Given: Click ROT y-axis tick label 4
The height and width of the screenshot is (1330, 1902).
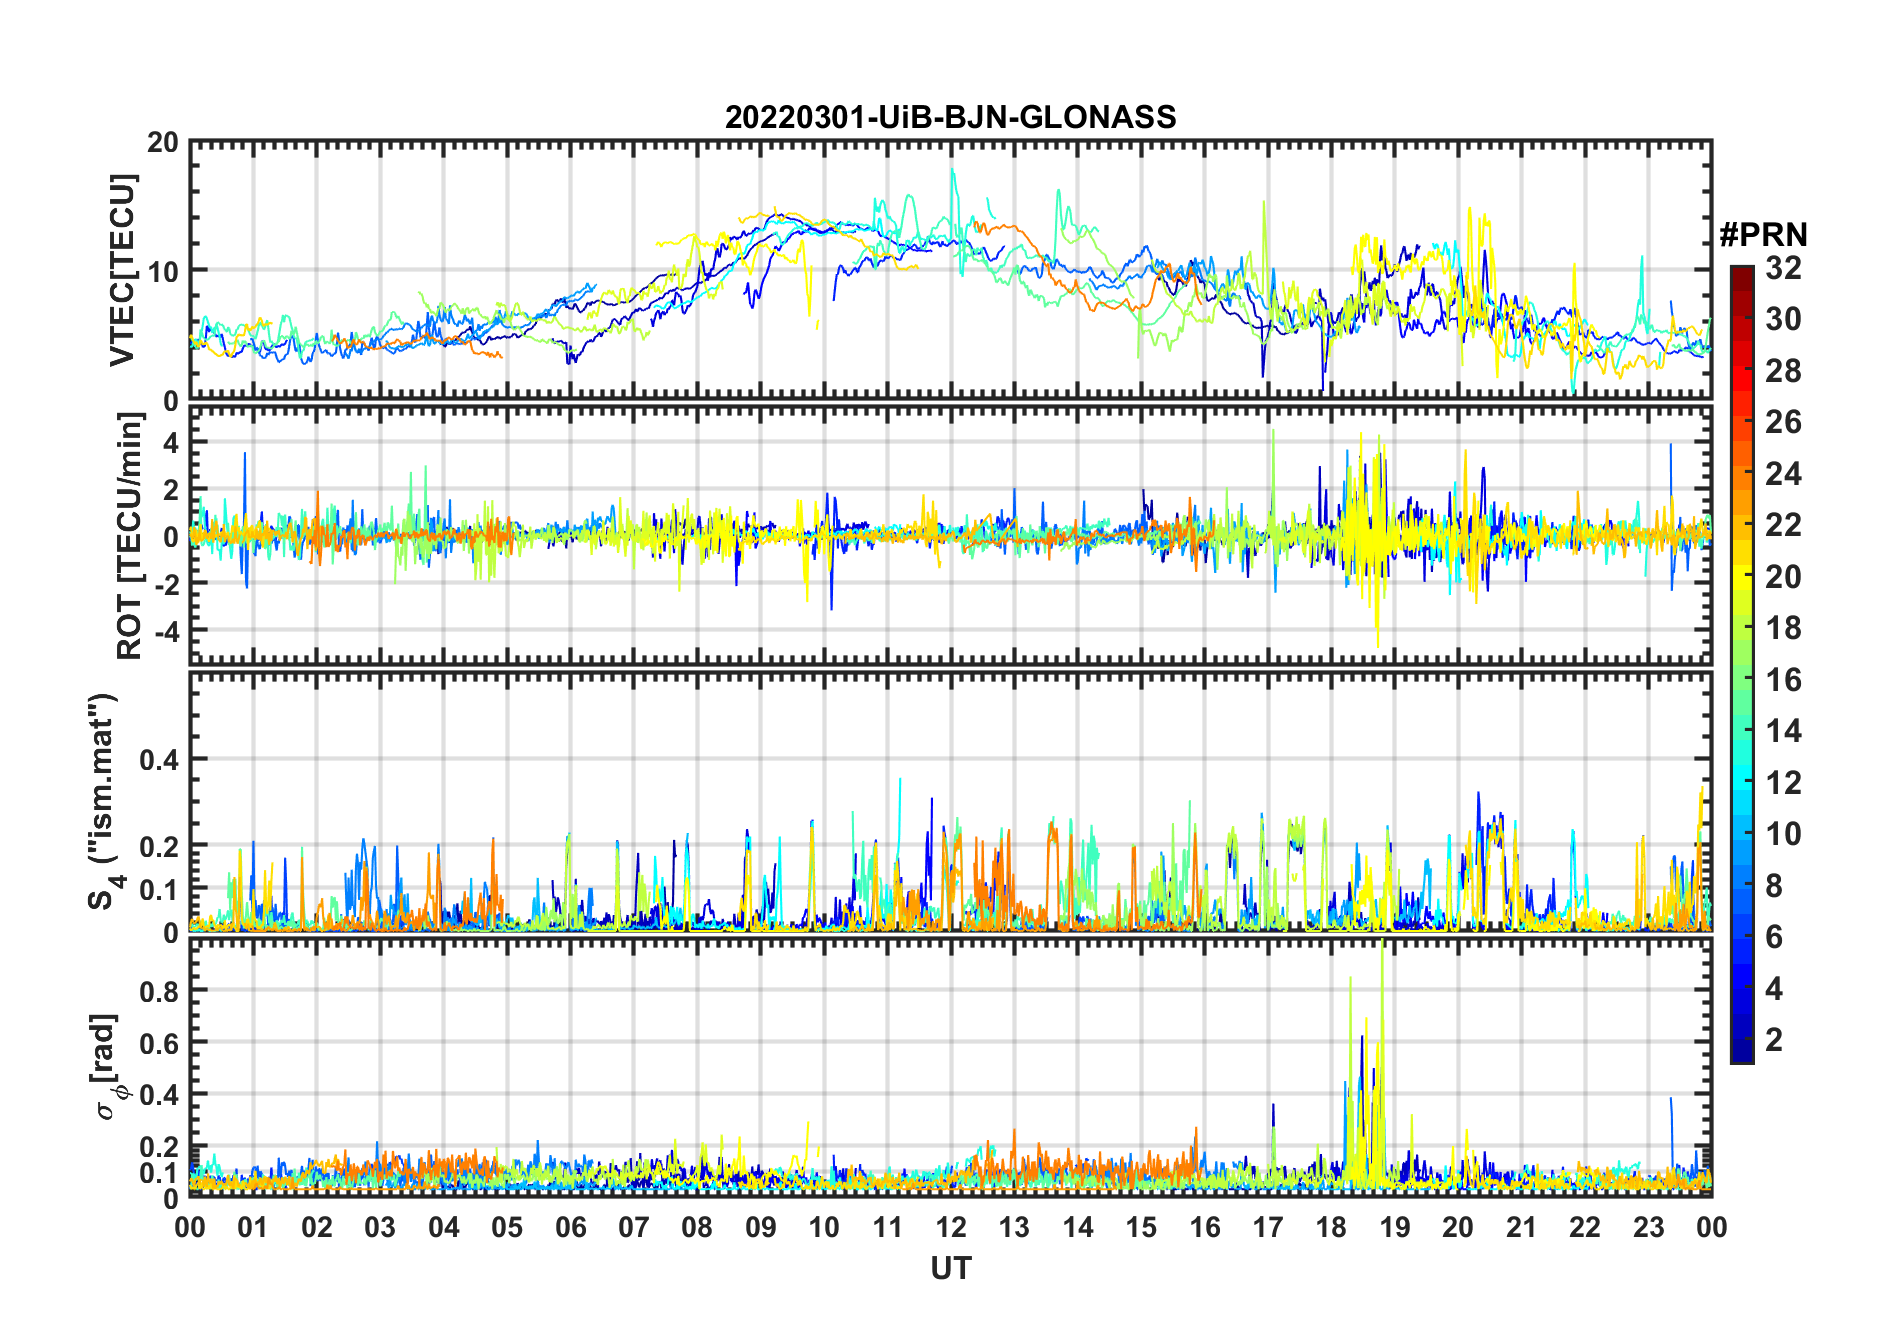Looking at the screenshot, I should pyautogui.click(x=171, y=442).
